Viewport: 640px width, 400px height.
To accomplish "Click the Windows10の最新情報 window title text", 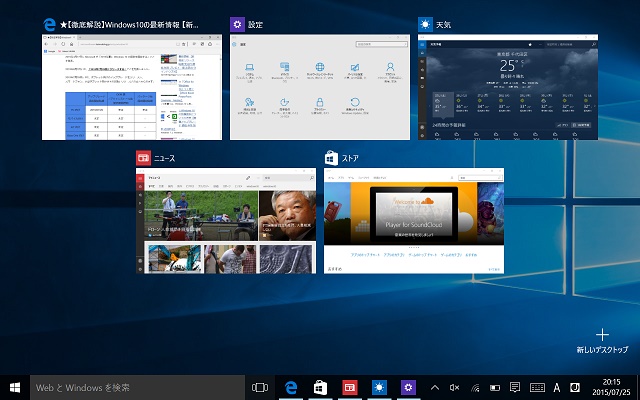I will (129, 25).
